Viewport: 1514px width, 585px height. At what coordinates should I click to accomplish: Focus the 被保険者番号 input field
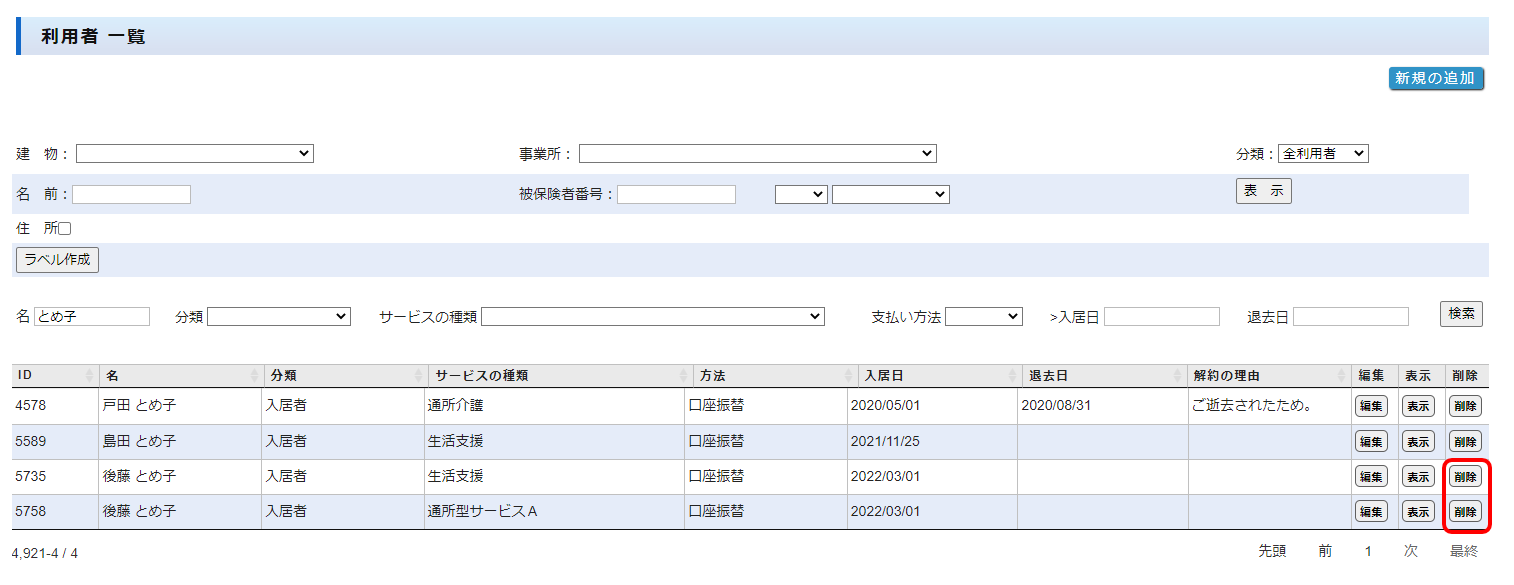(x=676, y=195)
